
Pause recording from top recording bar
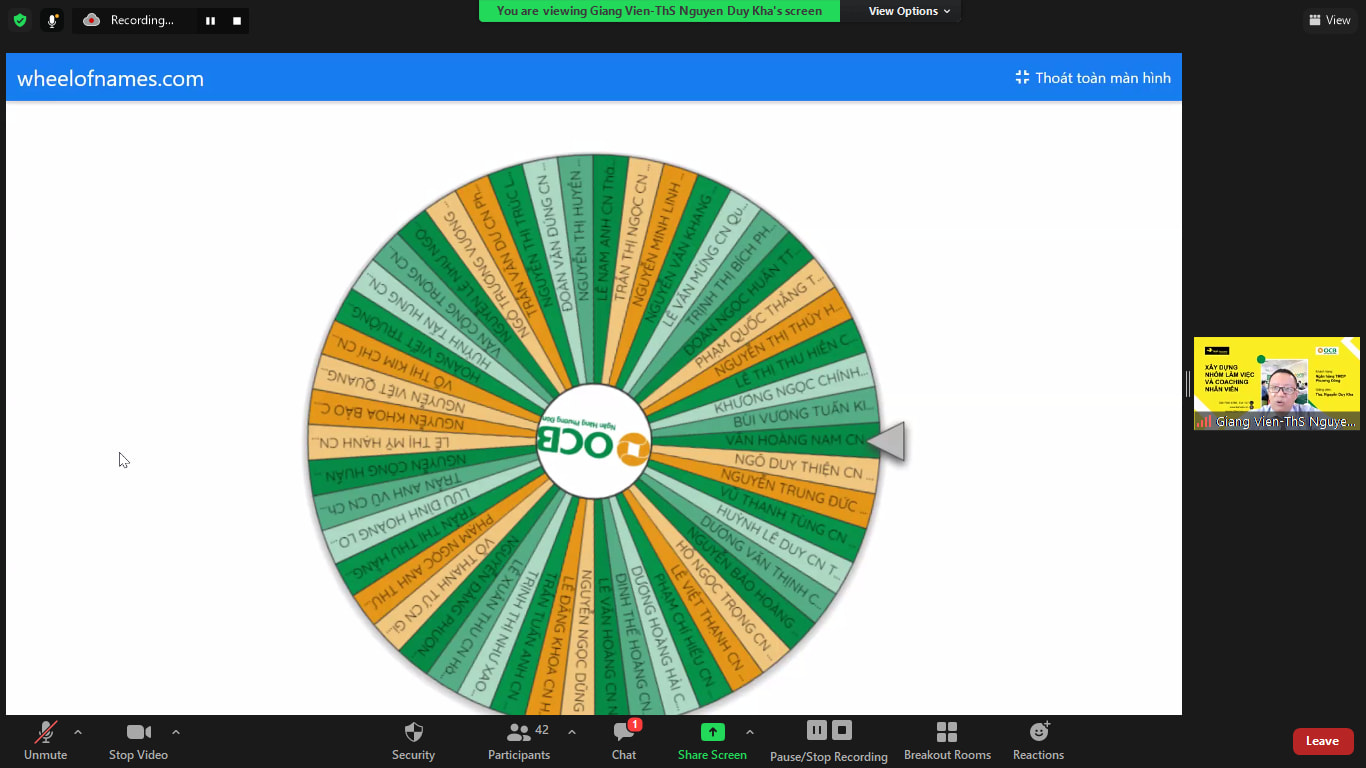[x=210, y=20]
